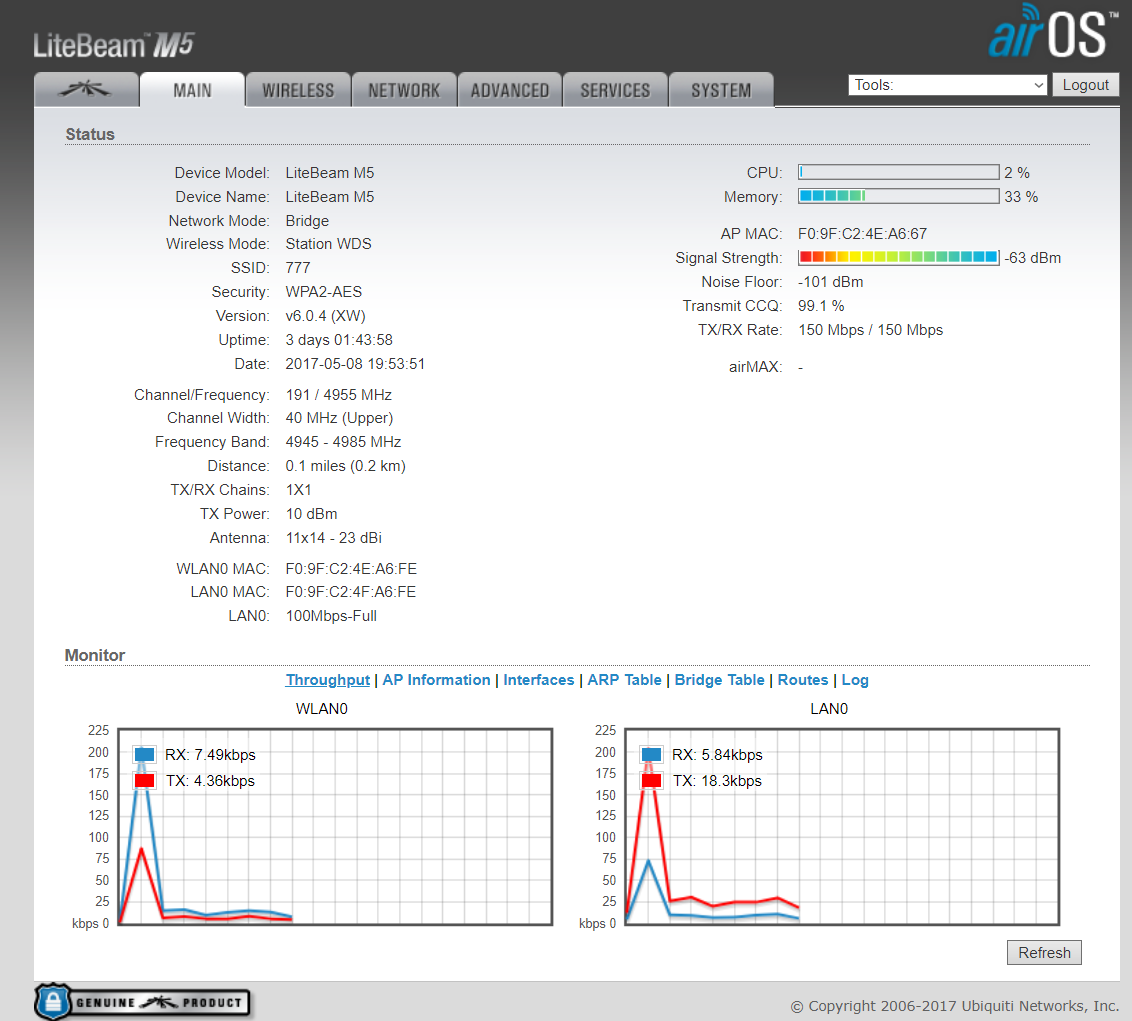Image resolution: width=1132 pixels, height=1021 pixels.
Task: Click the LAN0 throughput graph
Action: coord(842,827)
